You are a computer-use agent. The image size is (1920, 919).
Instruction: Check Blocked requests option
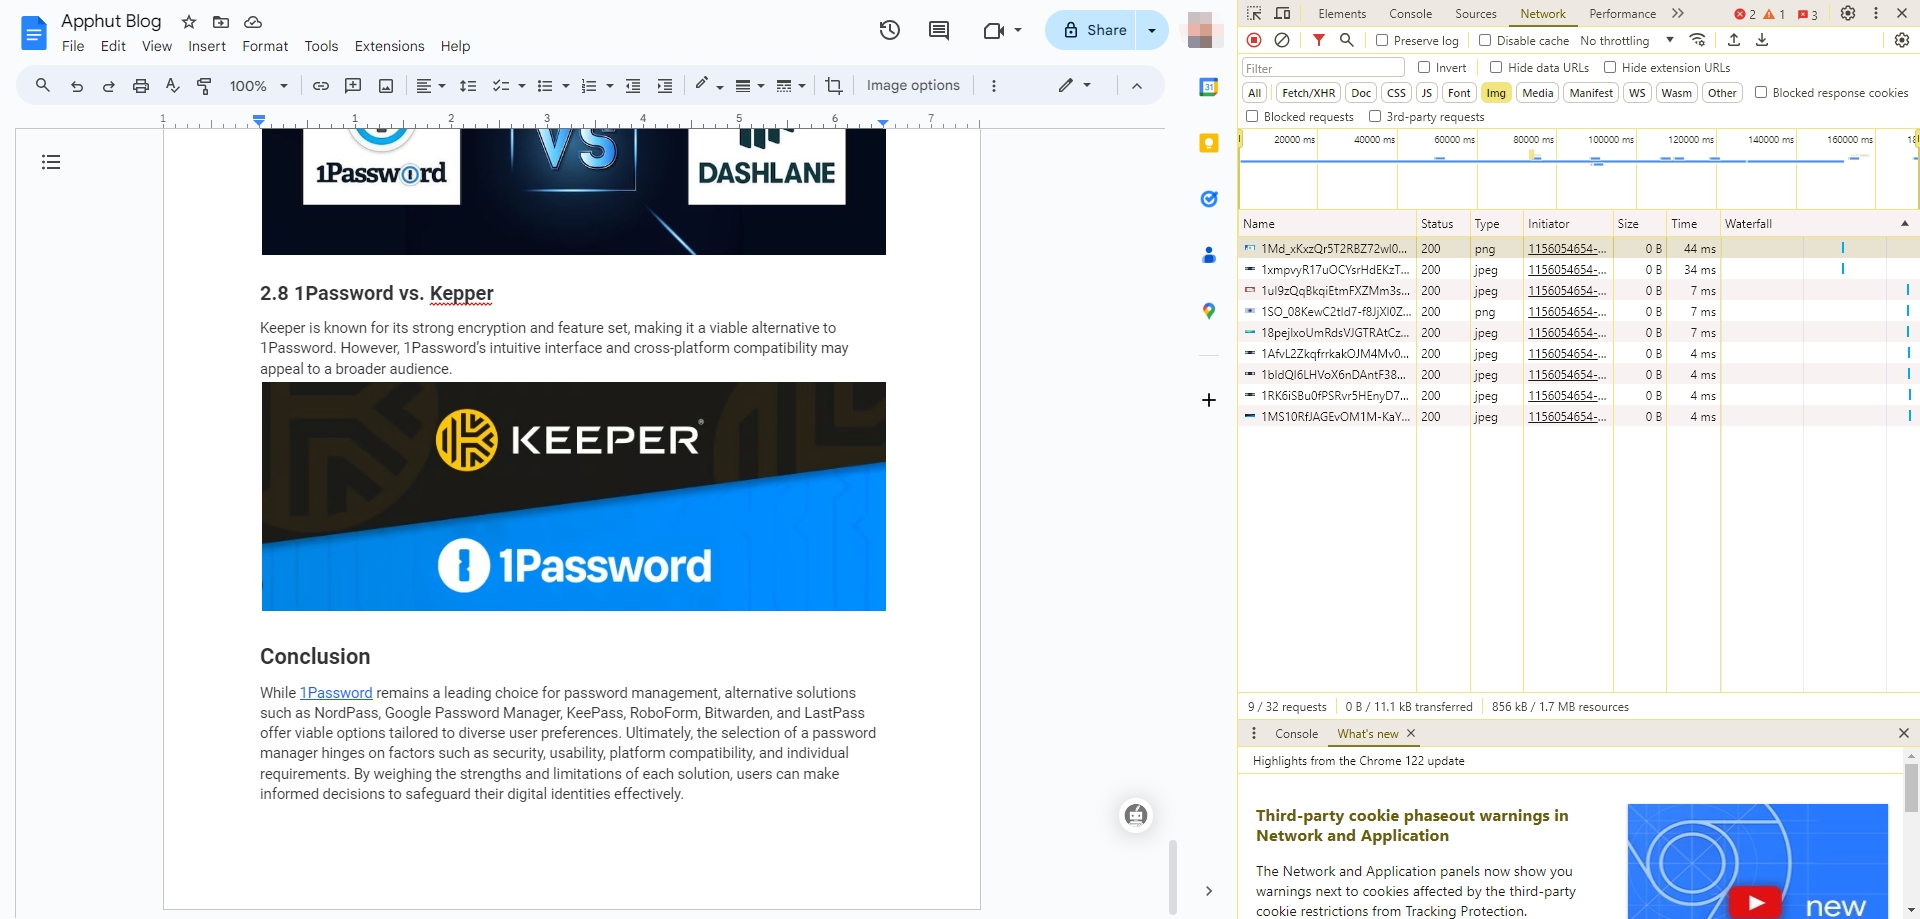1252,116
